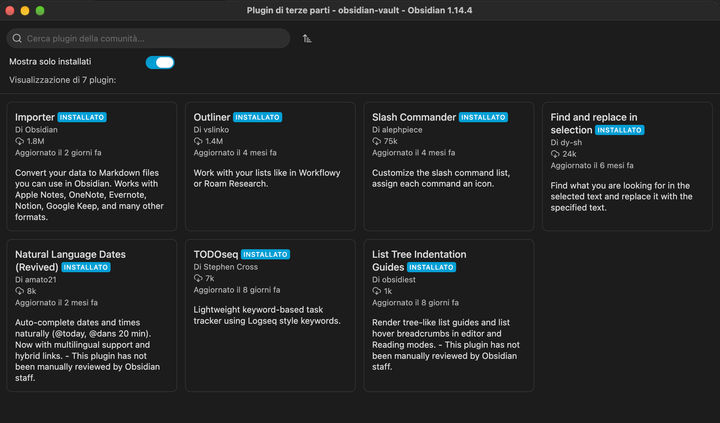Maximize window with green button

click(40, 10)
